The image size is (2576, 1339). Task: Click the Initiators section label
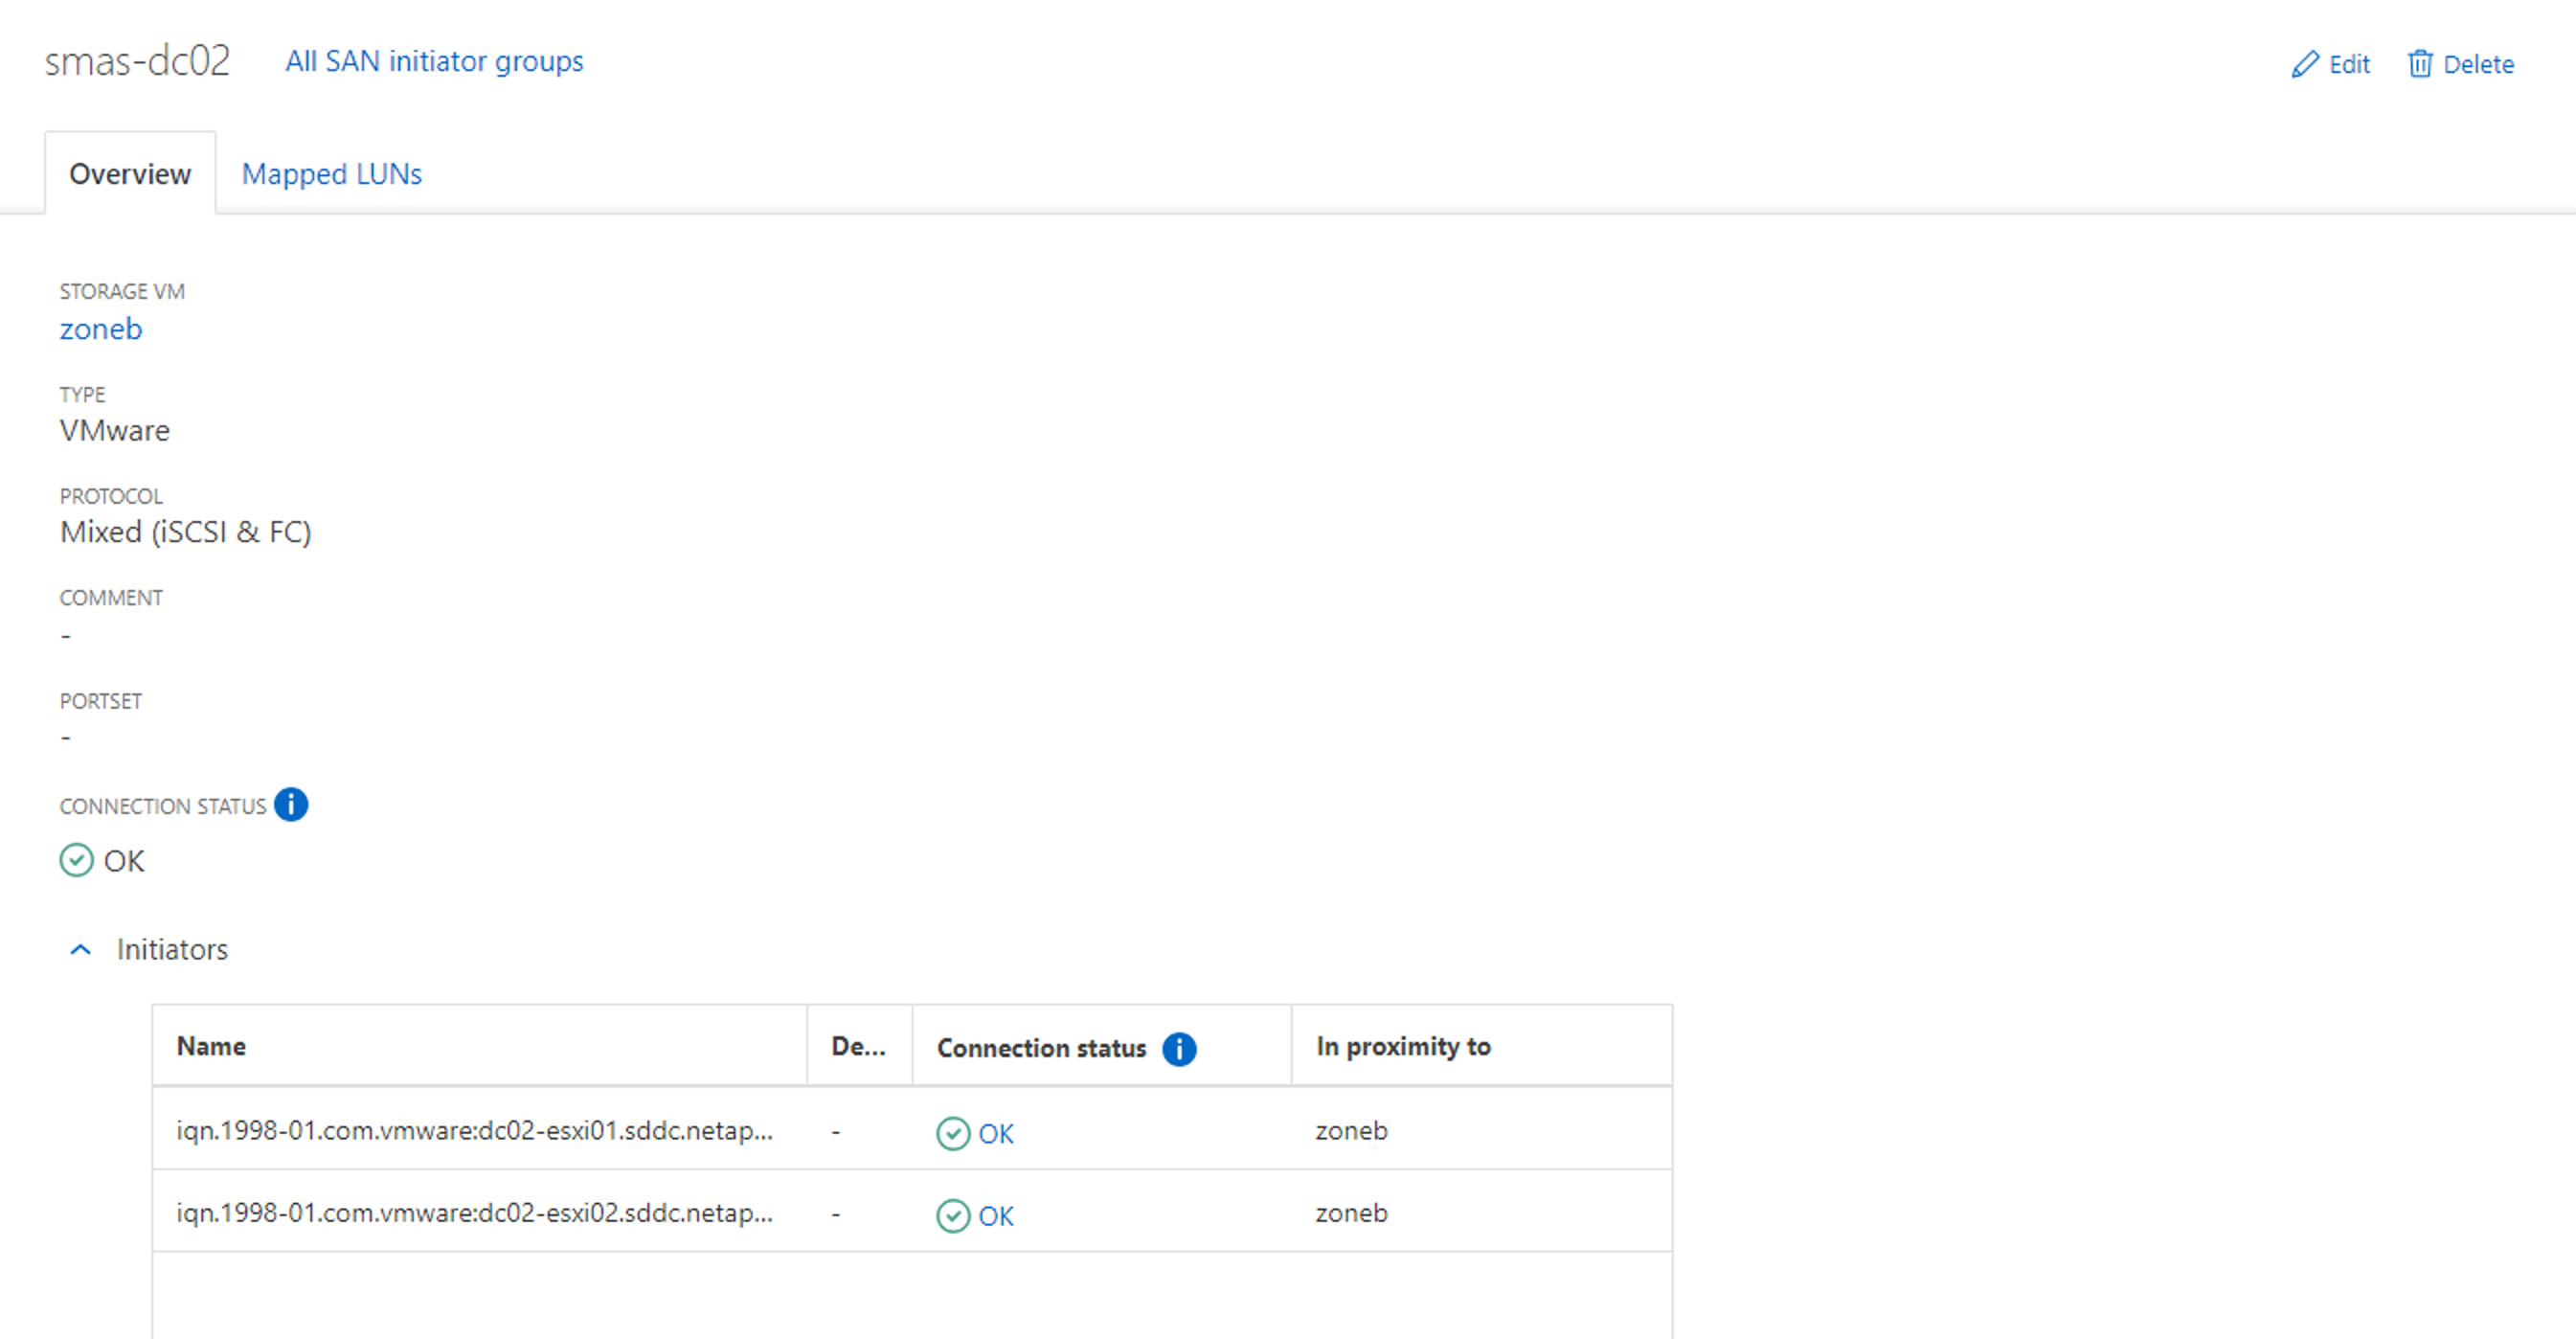172,949
